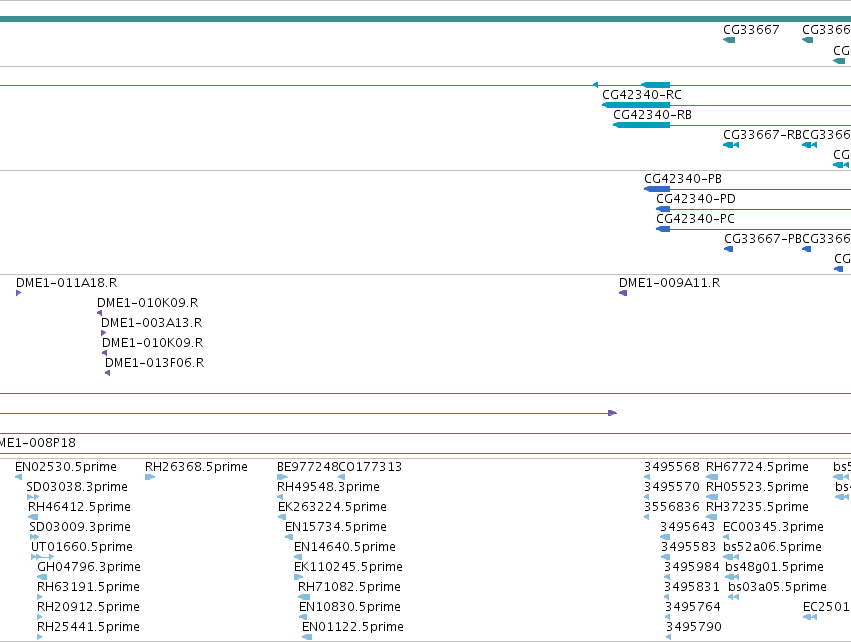This screenshot has height=642, width=851.
Task: Click the 3495790 feature label
Action: pos(694,627)
